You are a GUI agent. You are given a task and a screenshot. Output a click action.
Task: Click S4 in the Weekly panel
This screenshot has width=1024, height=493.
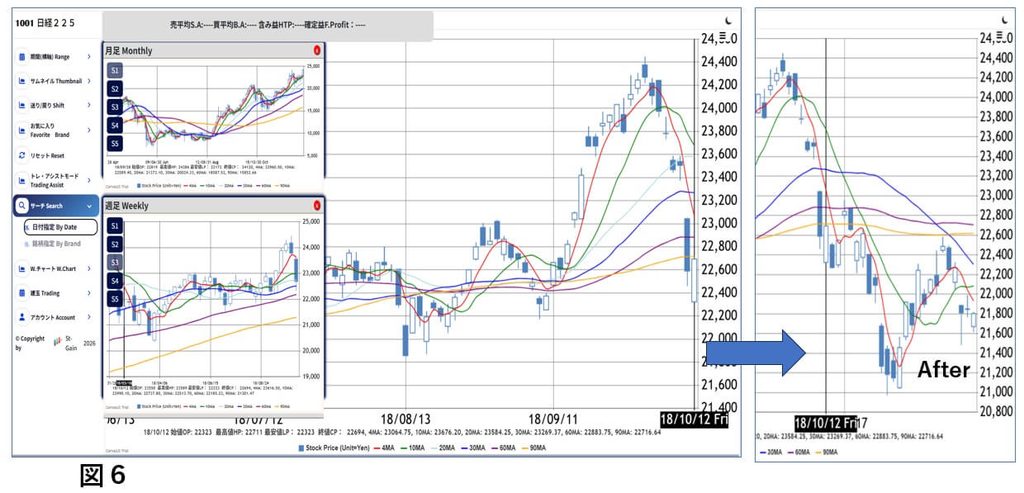coord(115,281)
